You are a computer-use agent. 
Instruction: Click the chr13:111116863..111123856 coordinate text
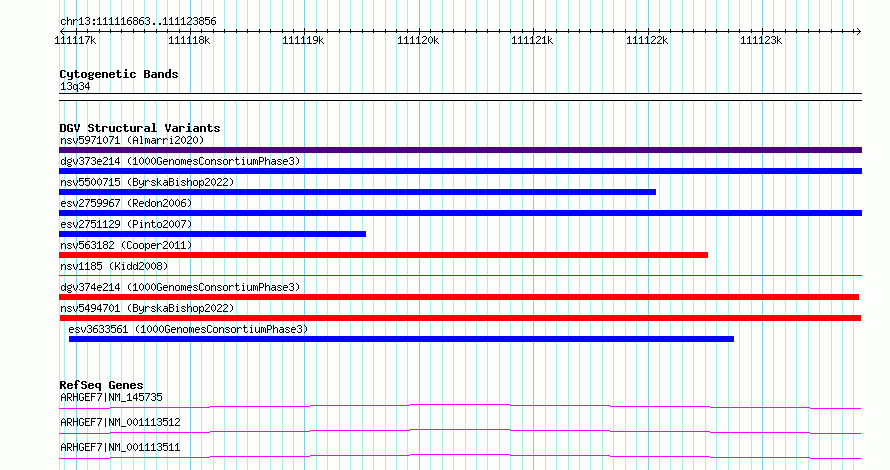click(138, 22)
